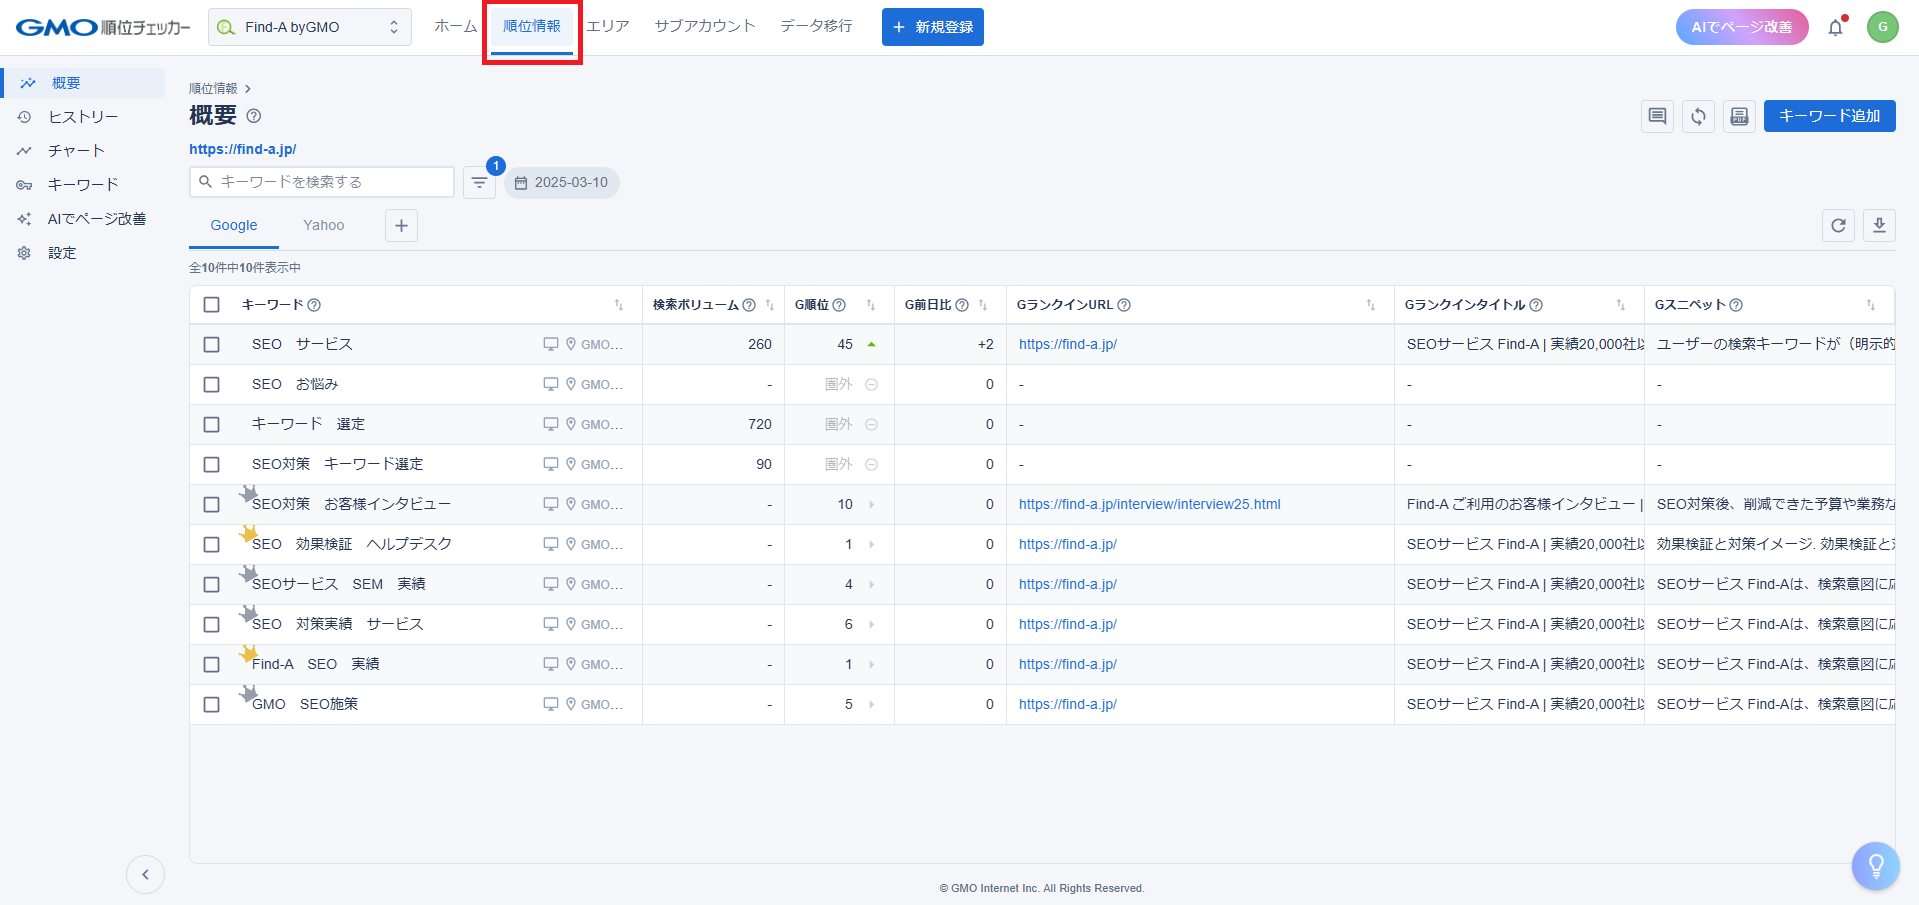Sort by GランクインURL column arrows

pyautogui.click(x=1371, y=305)
